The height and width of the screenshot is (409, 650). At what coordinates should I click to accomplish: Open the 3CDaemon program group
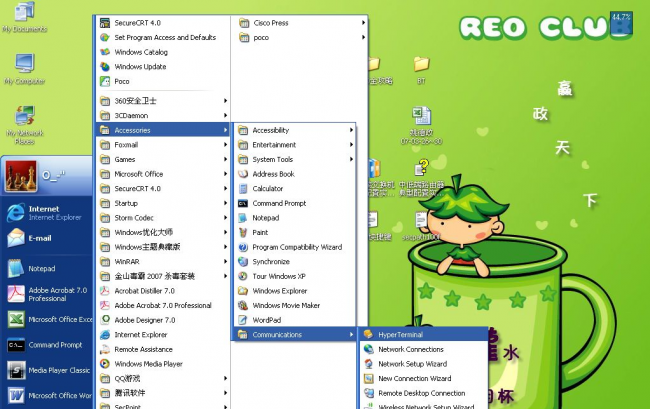[162, 116]
